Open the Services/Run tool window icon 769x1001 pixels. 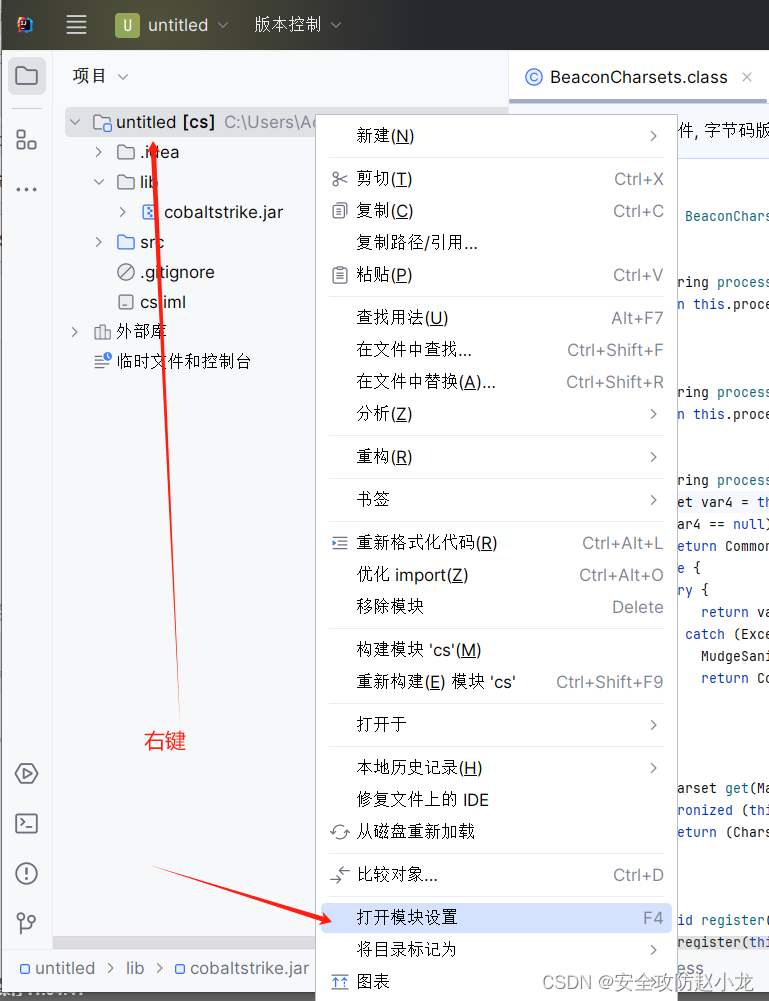26,774
